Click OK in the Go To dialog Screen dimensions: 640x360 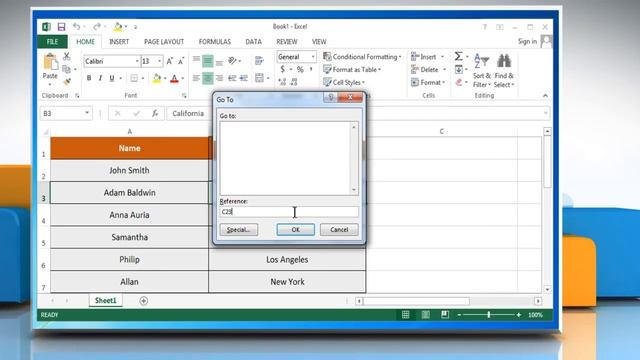point(296,230)
